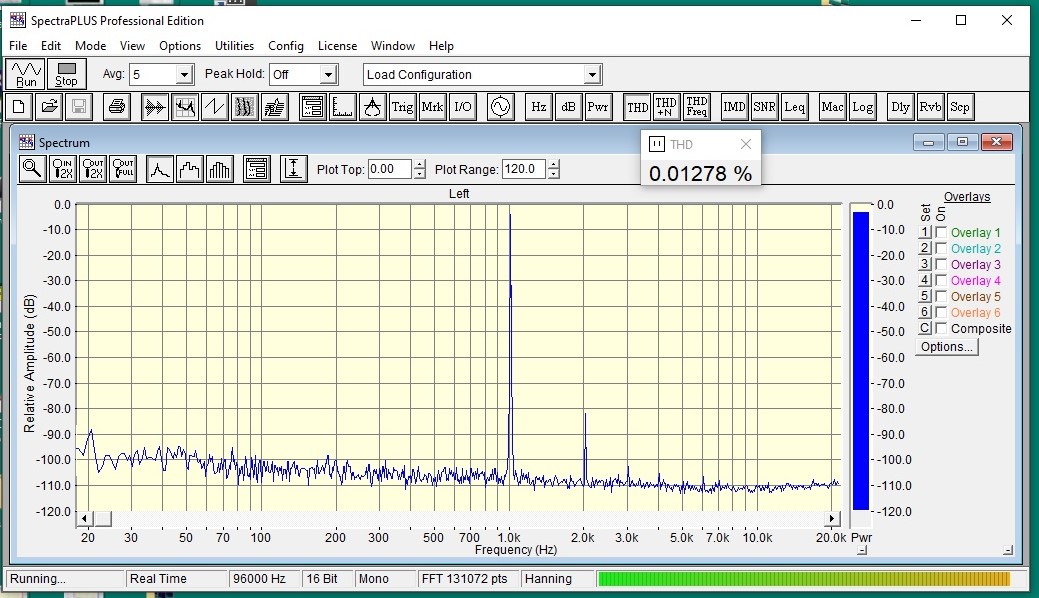
Task: Open the Dly delay finder utility
Action: pyautogui.click(x=901, y=107)
